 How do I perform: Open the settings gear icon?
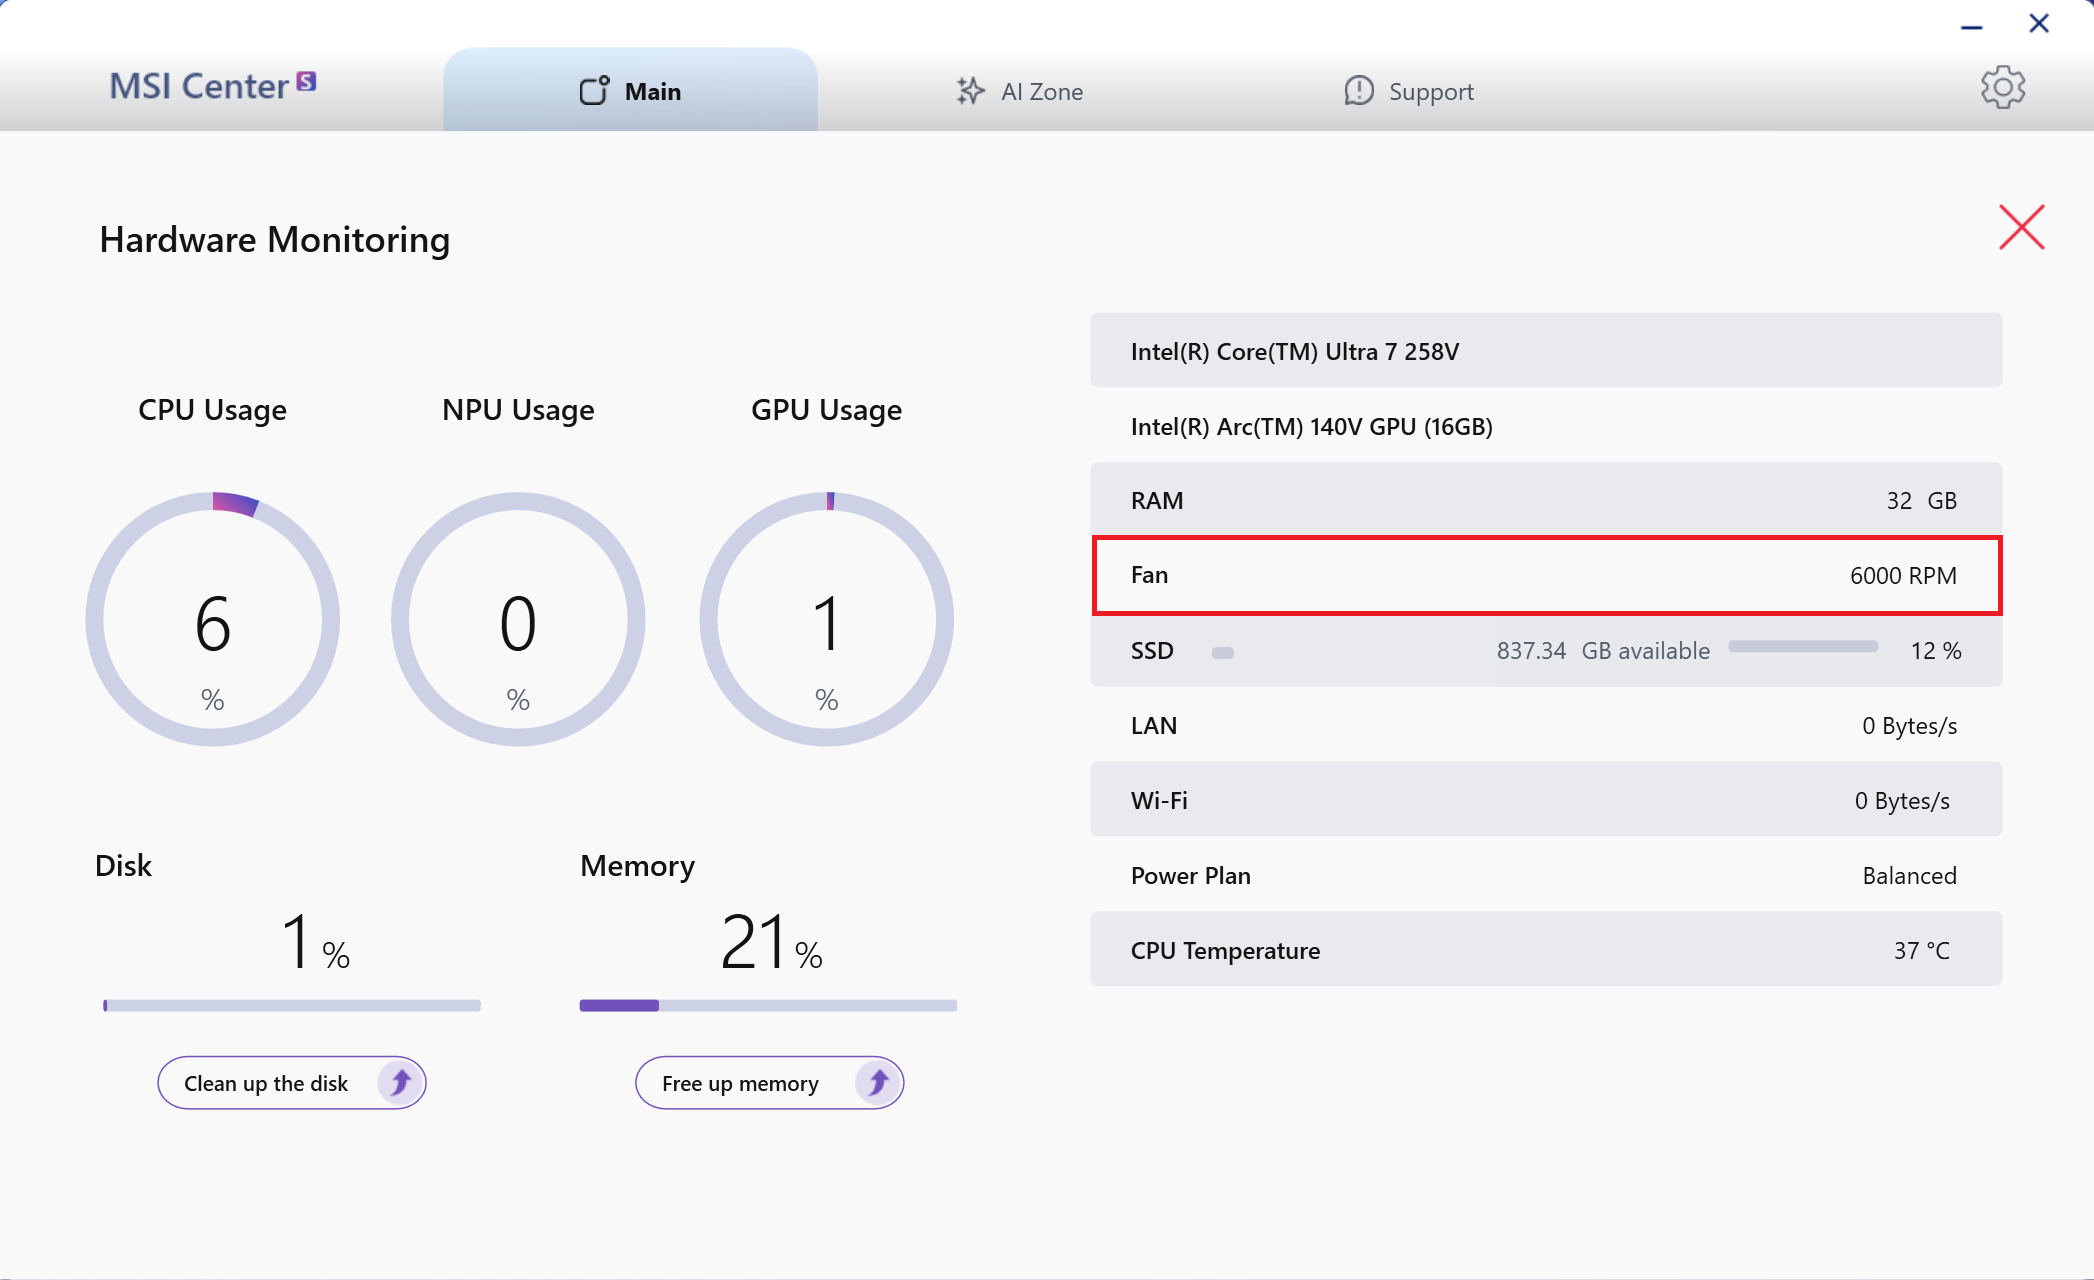coord(2003,88)
